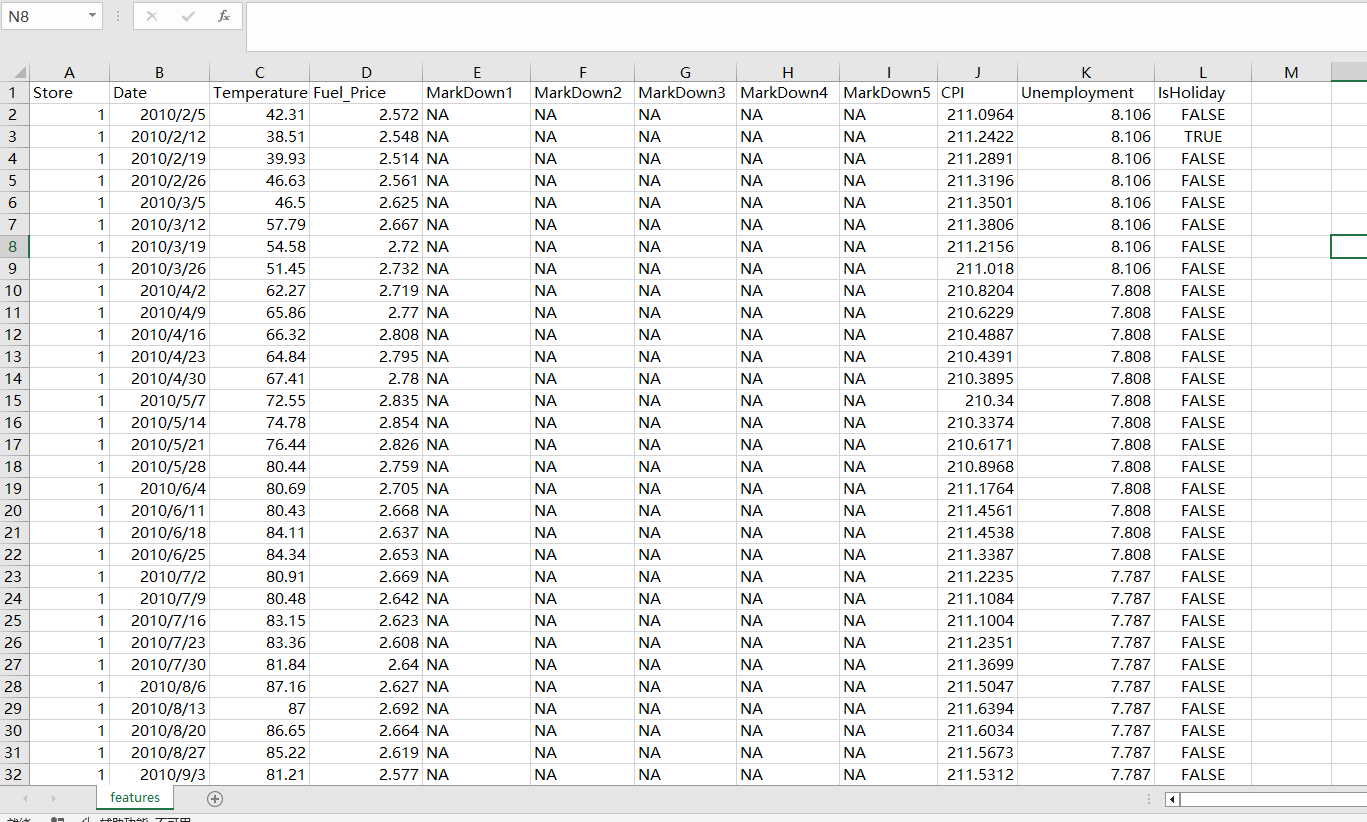This screenshot has height=822, width=1367.
Task: Click the IsHoliday header cell
Action: [x=1203, y=92]
